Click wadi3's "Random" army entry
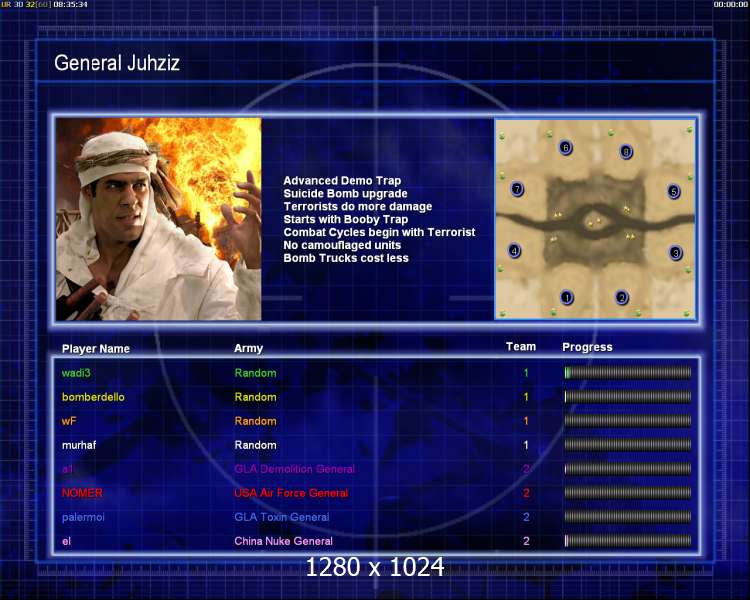750x600 pixels. pyautogui.click(x=255, y=373)
